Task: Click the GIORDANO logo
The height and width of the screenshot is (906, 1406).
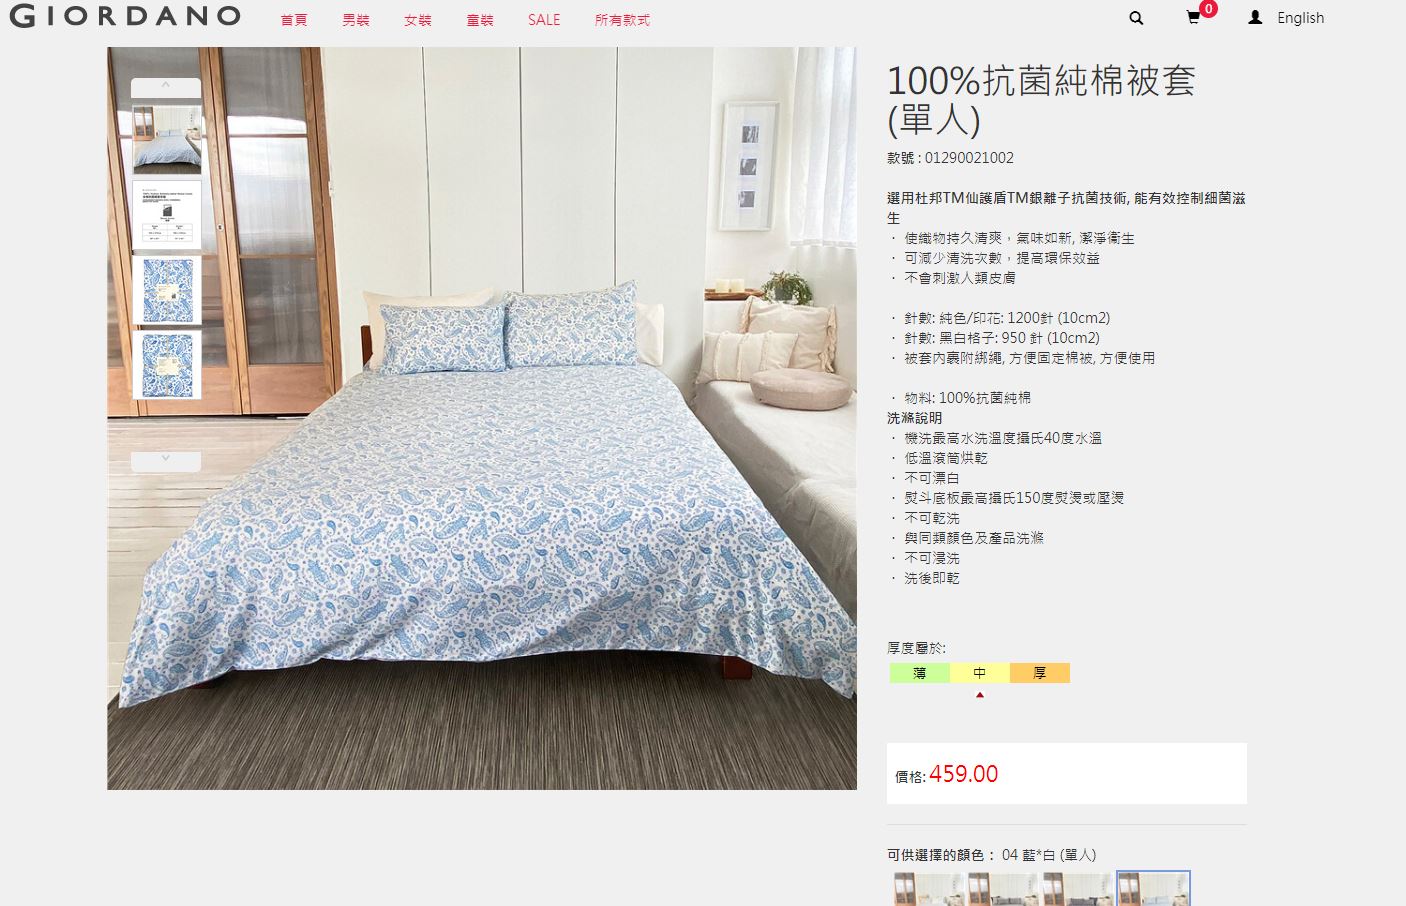Action: pos(125,16)
